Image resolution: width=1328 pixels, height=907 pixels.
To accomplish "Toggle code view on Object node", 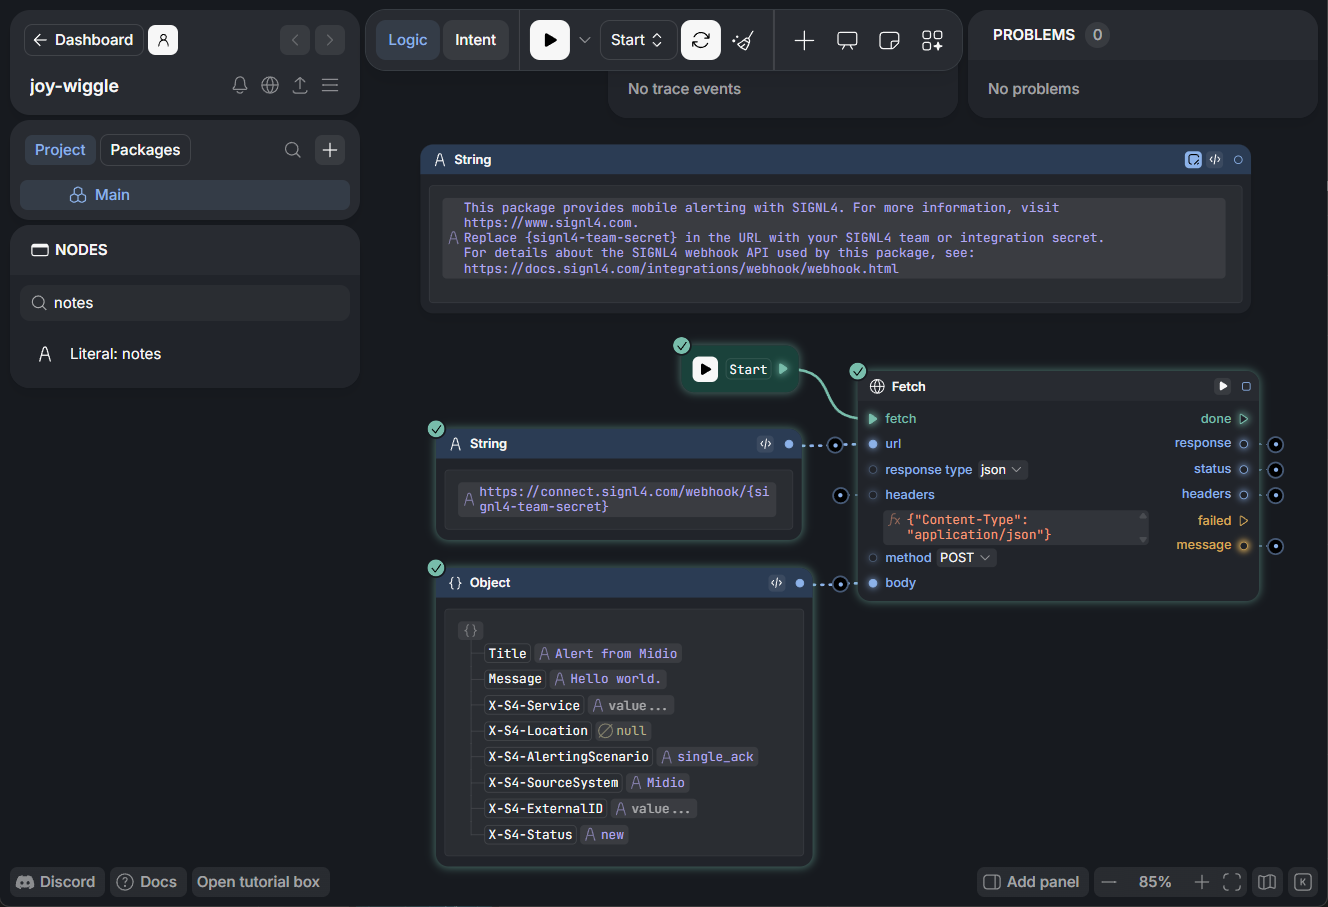I will pos(776,583).
